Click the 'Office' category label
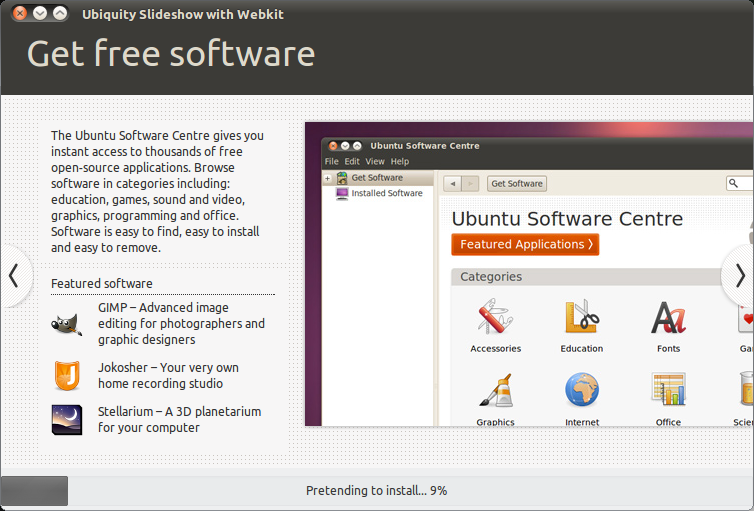This screenshot has height=511, width=754. 668,422
